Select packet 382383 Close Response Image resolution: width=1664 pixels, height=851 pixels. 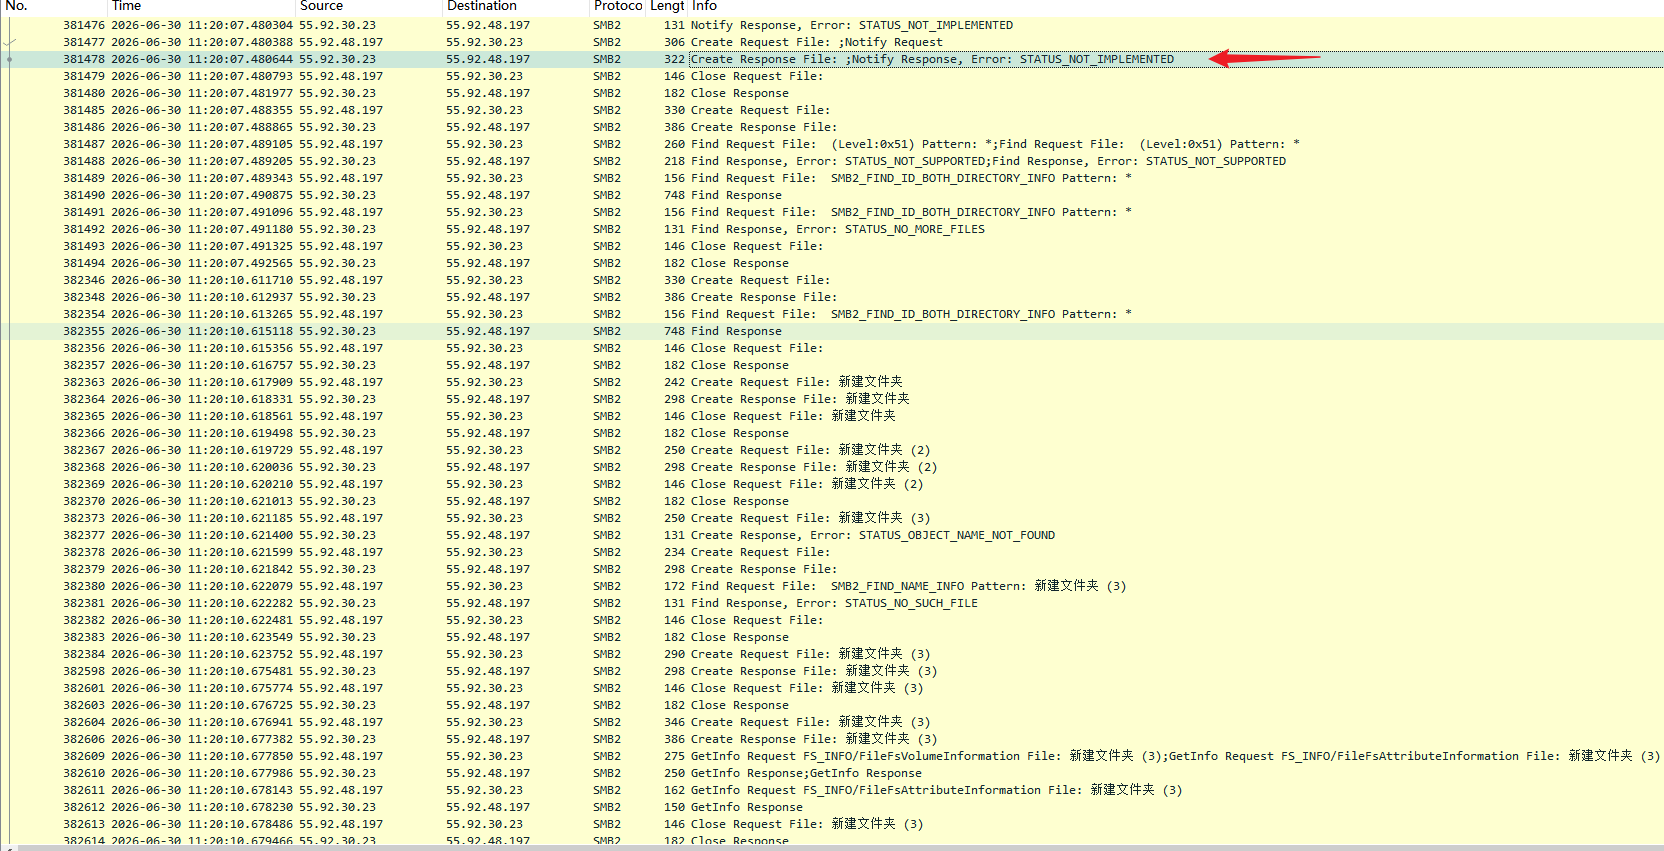(x=832, y=637)
